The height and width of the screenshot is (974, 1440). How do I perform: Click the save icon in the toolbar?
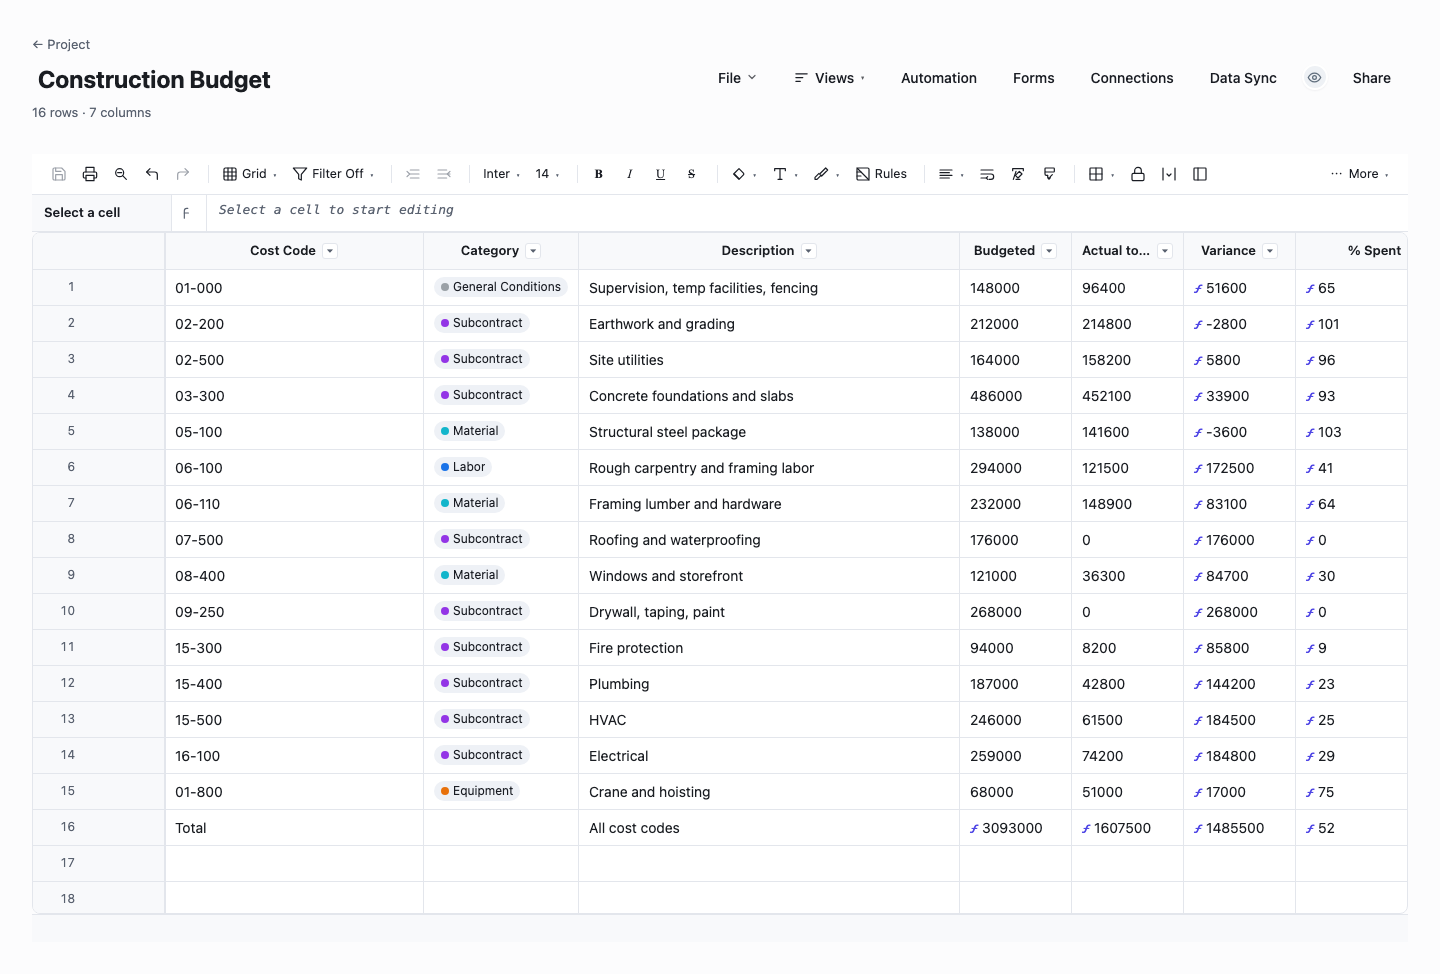59,174
